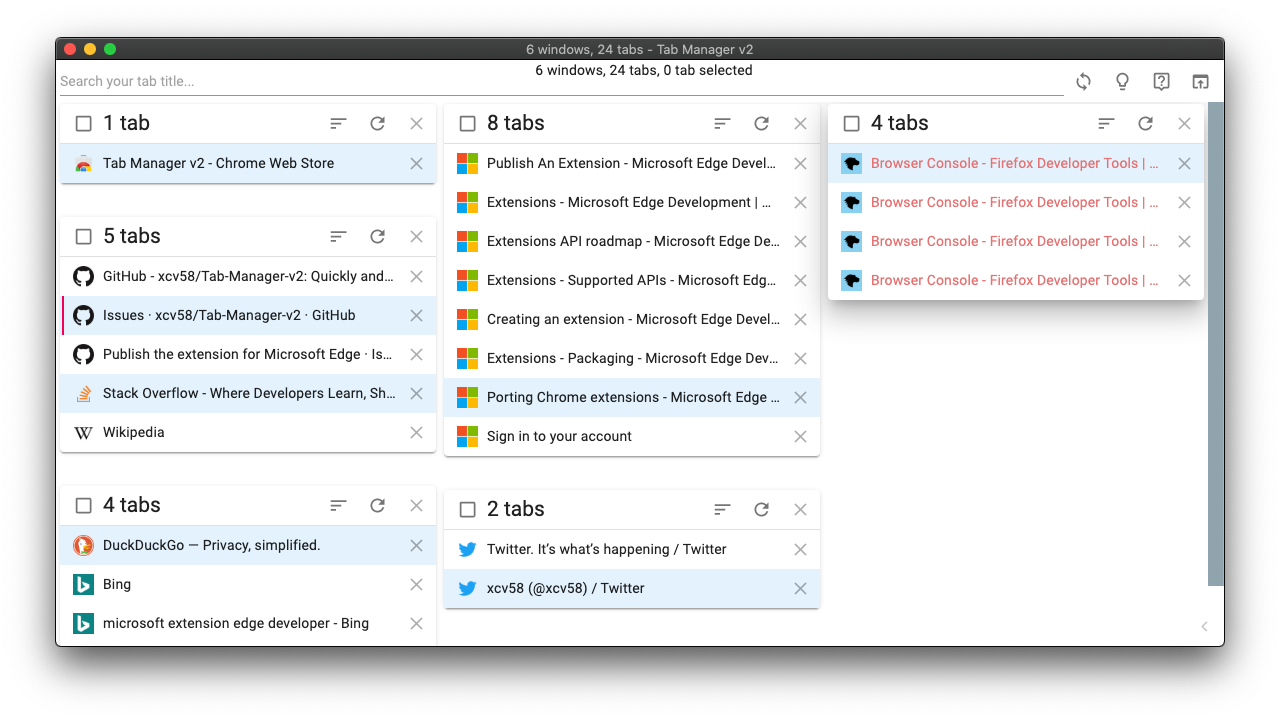Select all in Firefox 4 tabs window
The height and width of the screenshot is (720, 1280).
(x=852, y=124)
